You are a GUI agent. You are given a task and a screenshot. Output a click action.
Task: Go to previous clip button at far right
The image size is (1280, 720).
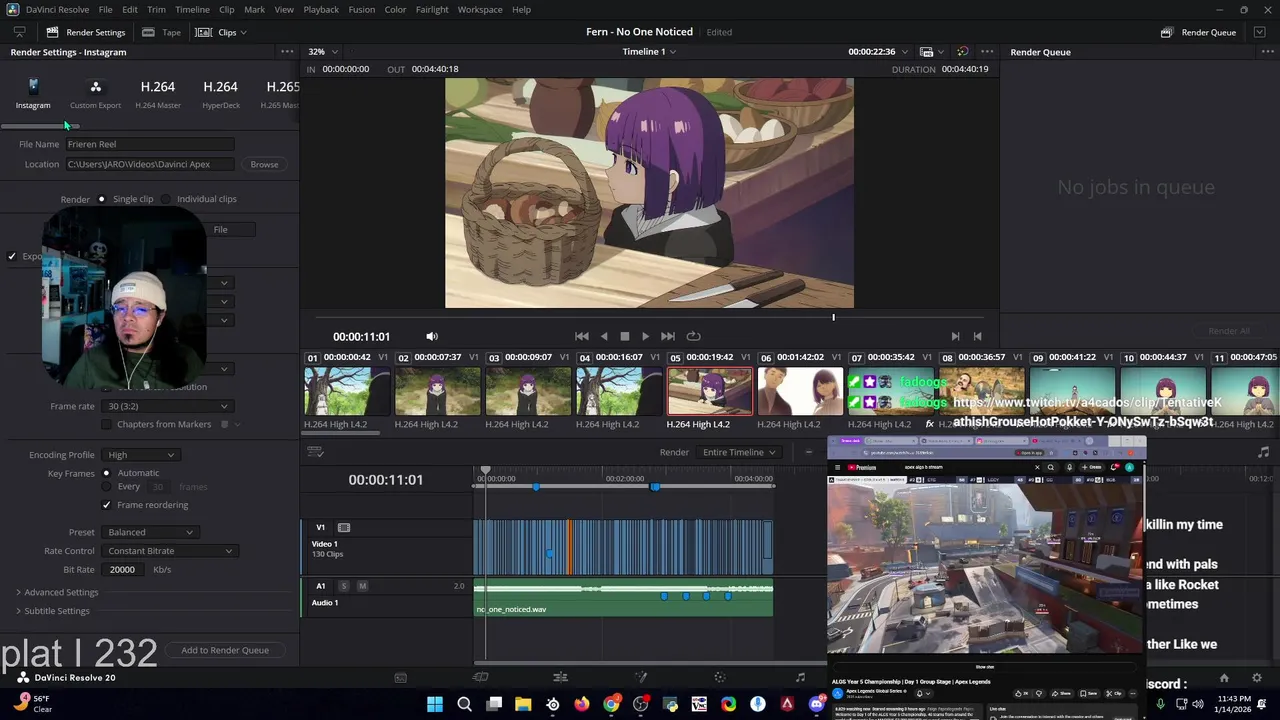(977, 336)
